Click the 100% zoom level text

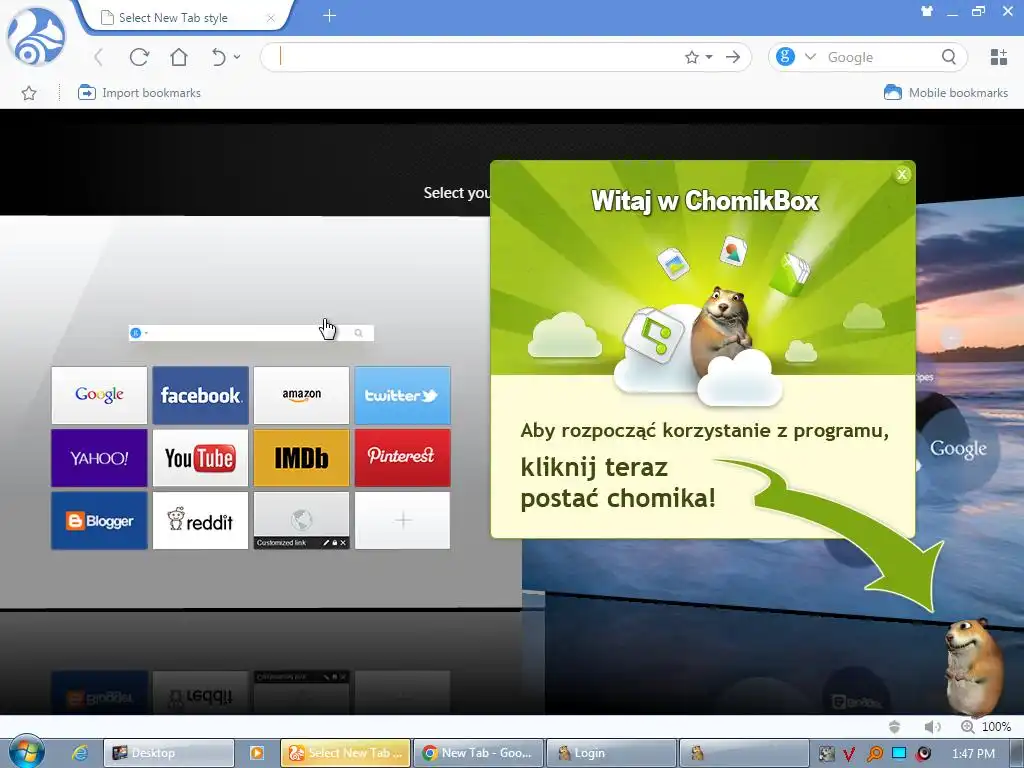click(x=997, y=727)
